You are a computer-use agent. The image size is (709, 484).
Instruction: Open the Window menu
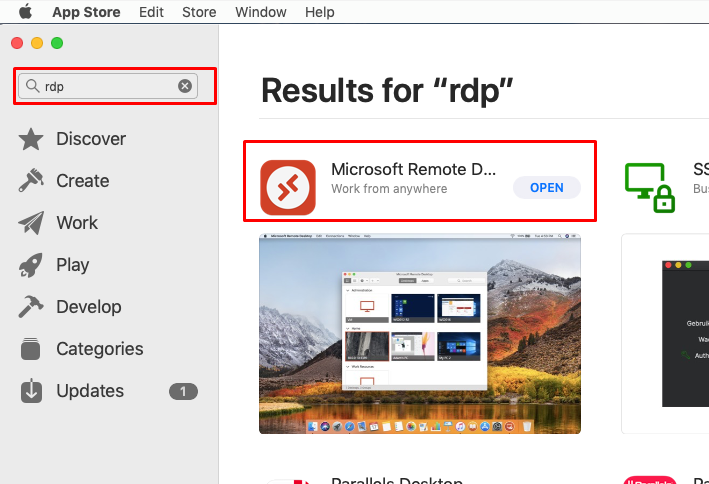point(260,12)
